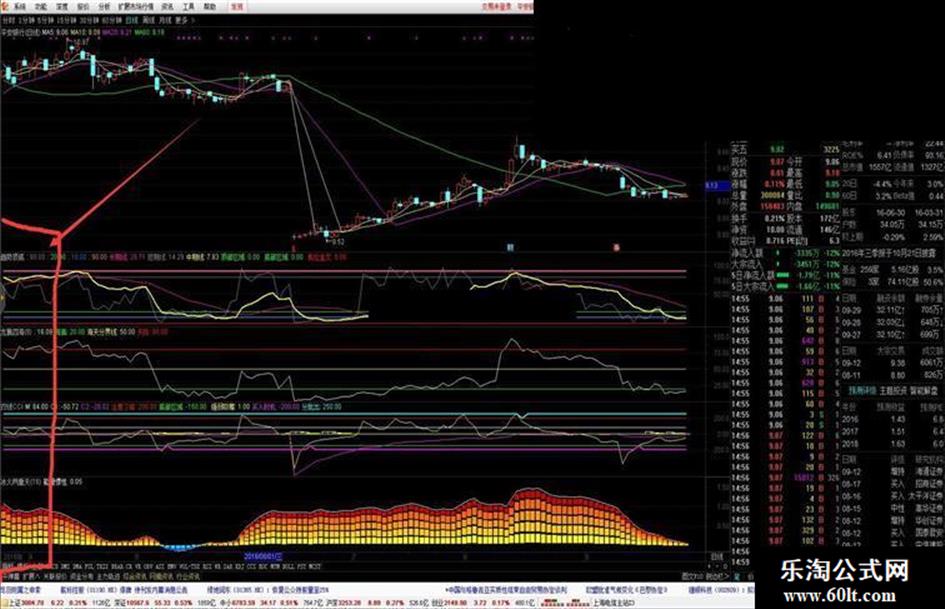Click the blue marker icon below K-line chart
945x609 pixels.
pos(510,247)
